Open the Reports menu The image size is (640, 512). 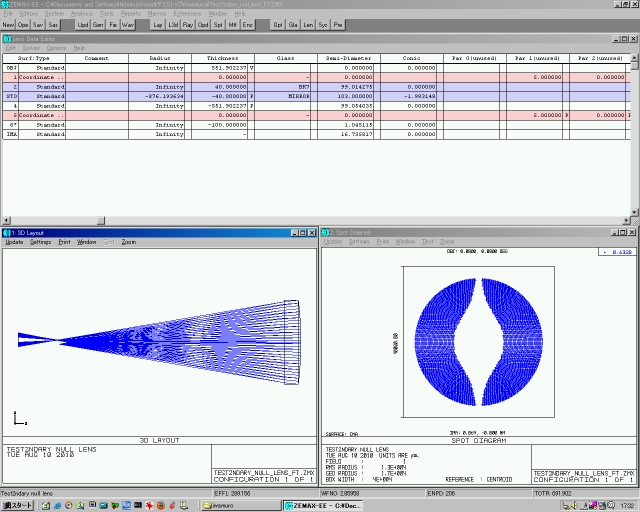coord(131,13)
